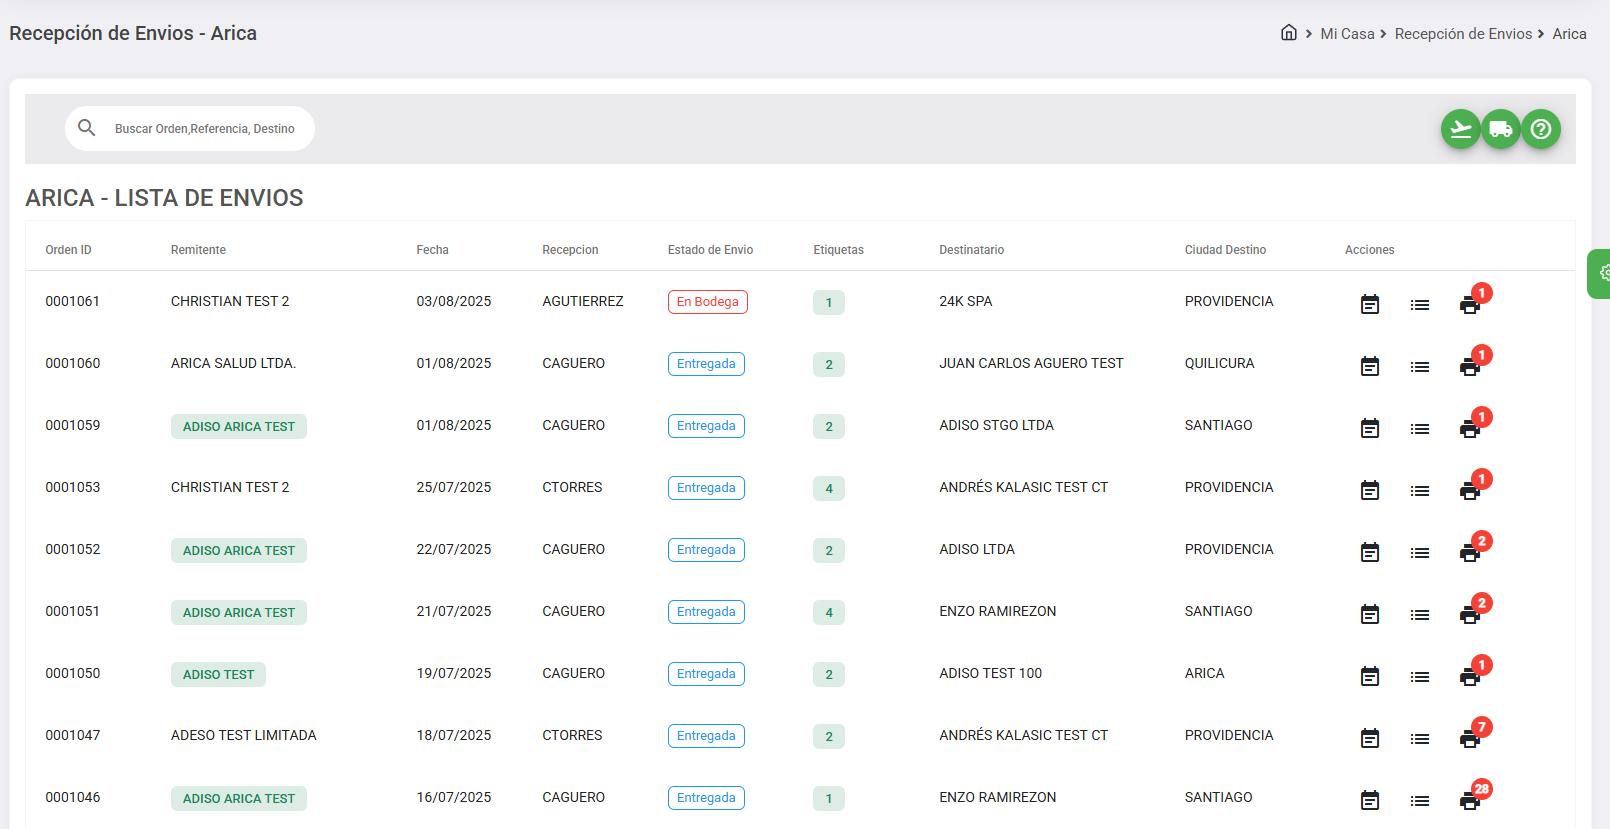
Task: Open list details icon for order 0001060
Action: point(1419,367)
